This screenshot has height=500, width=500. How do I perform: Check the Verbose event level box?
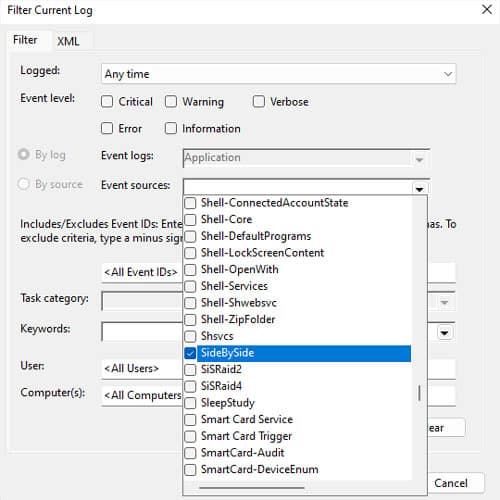(259, 102)
